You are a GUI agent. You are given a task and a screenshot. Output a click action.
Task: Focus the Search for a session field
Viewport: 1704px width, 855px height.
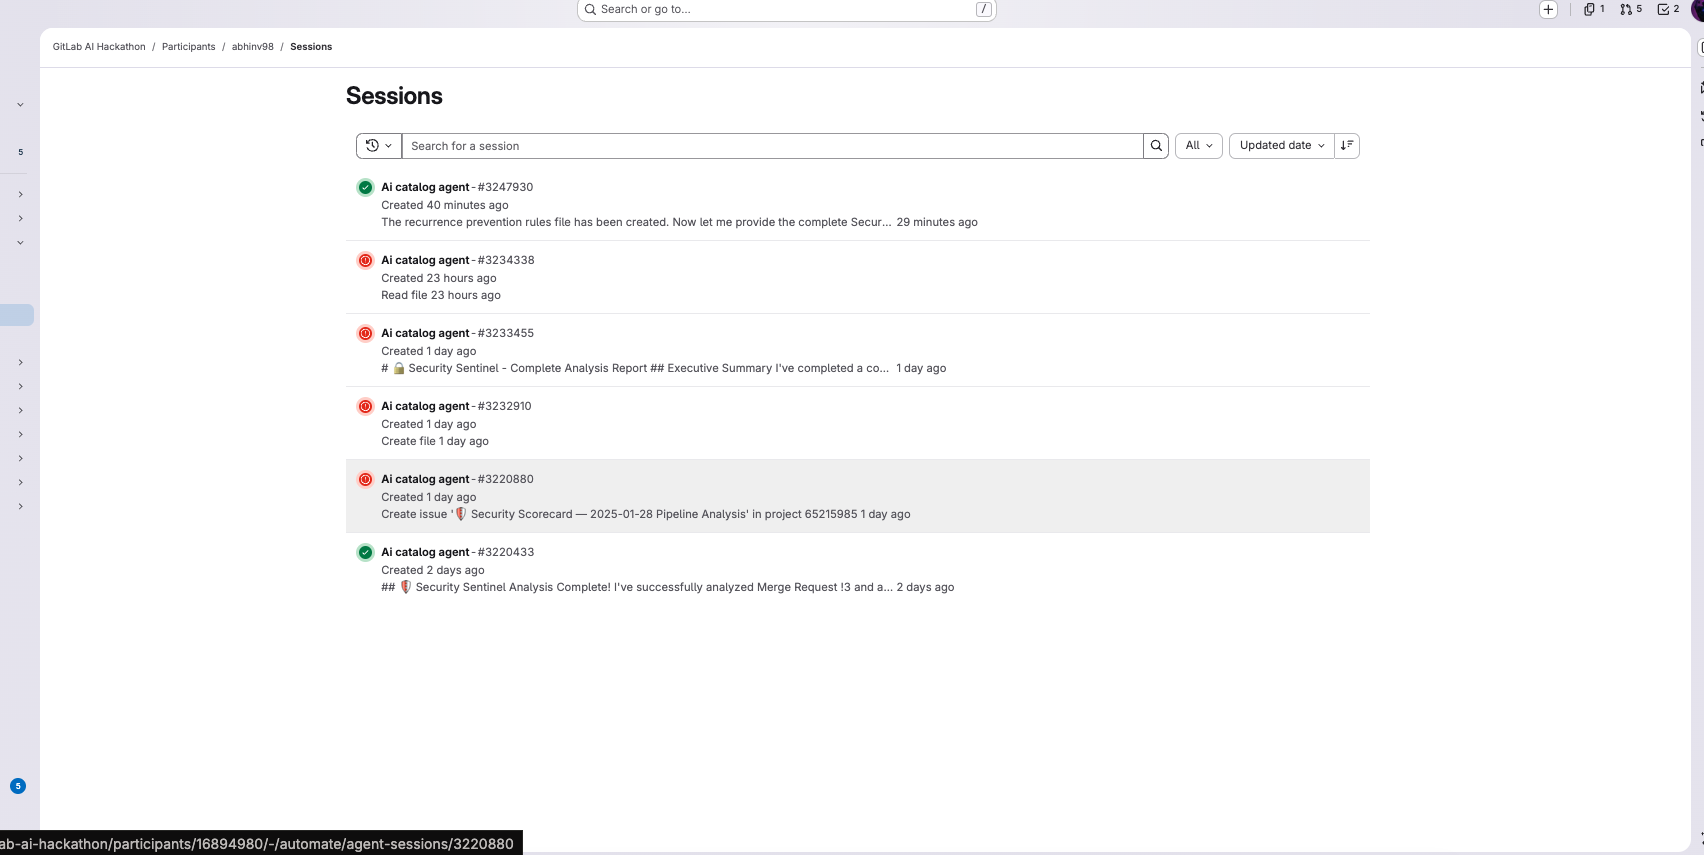[x=772, y=146]
